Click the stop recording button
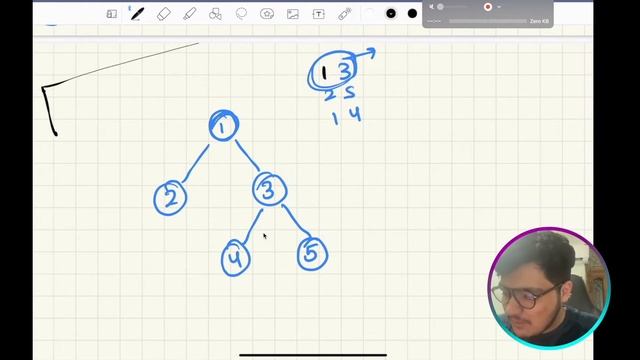This screenshot has width=640, height=360. [488, 7]
